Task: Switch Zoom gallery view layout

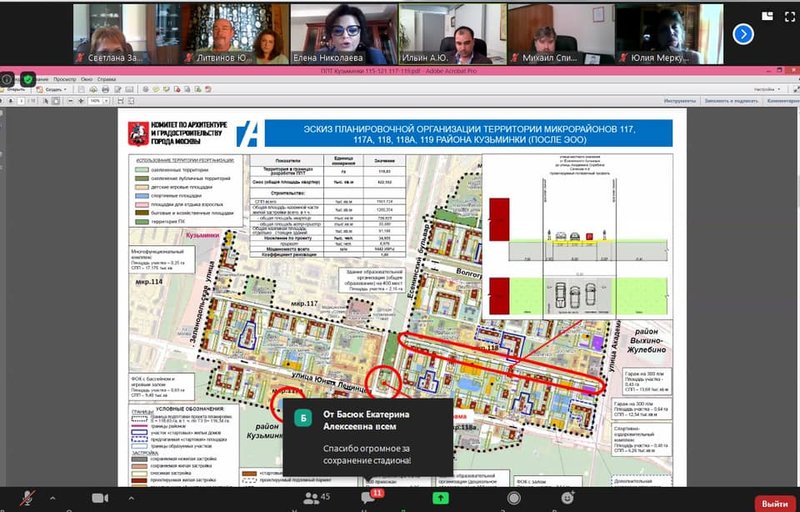Action: pos(767,16)
